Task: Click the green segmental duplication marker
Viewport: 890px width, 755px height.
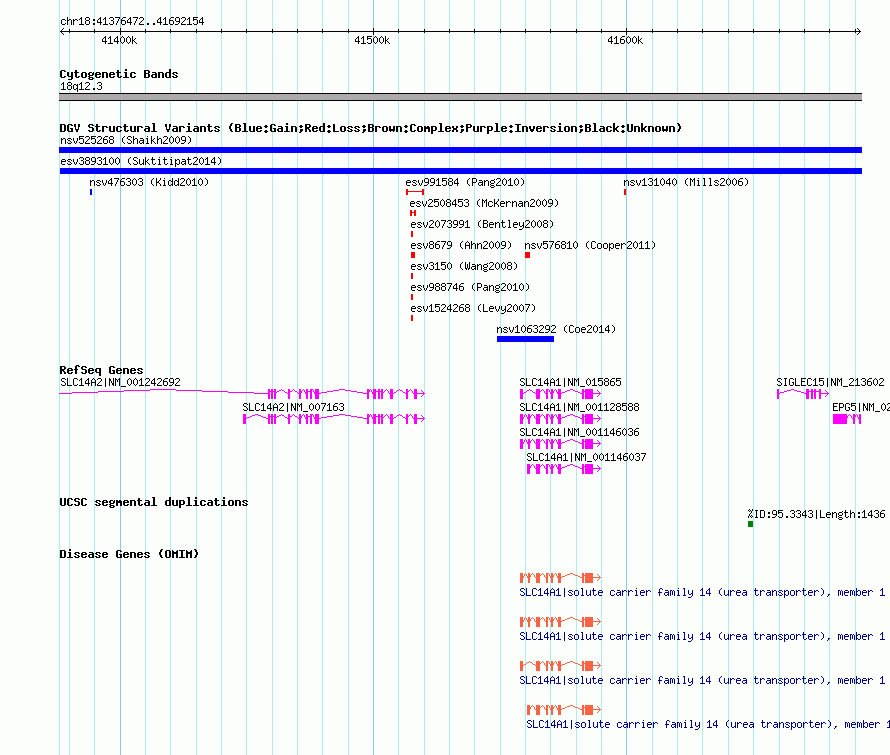Action: (x=750, y=524)
